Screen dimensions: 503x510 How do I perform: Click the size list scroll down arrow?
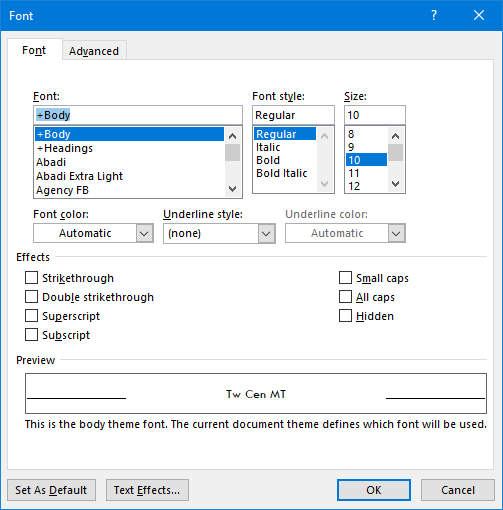tap(396, 184)
